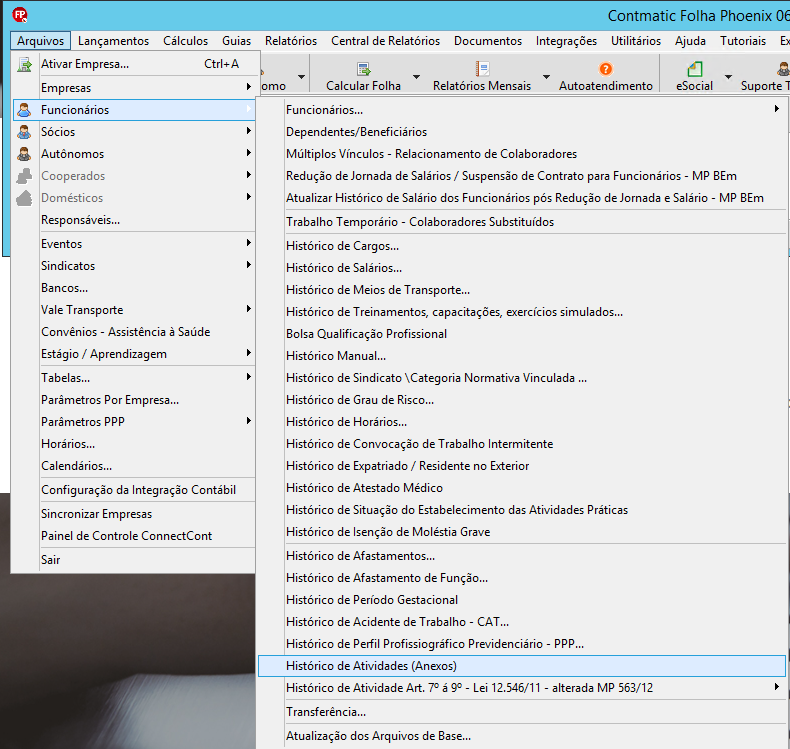Choose Configuração da Integração Contábil

[134, 490]
